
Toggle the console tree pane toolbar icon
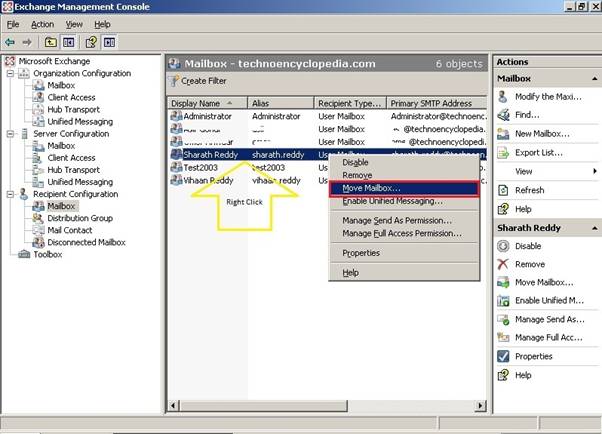pos(69,42)
